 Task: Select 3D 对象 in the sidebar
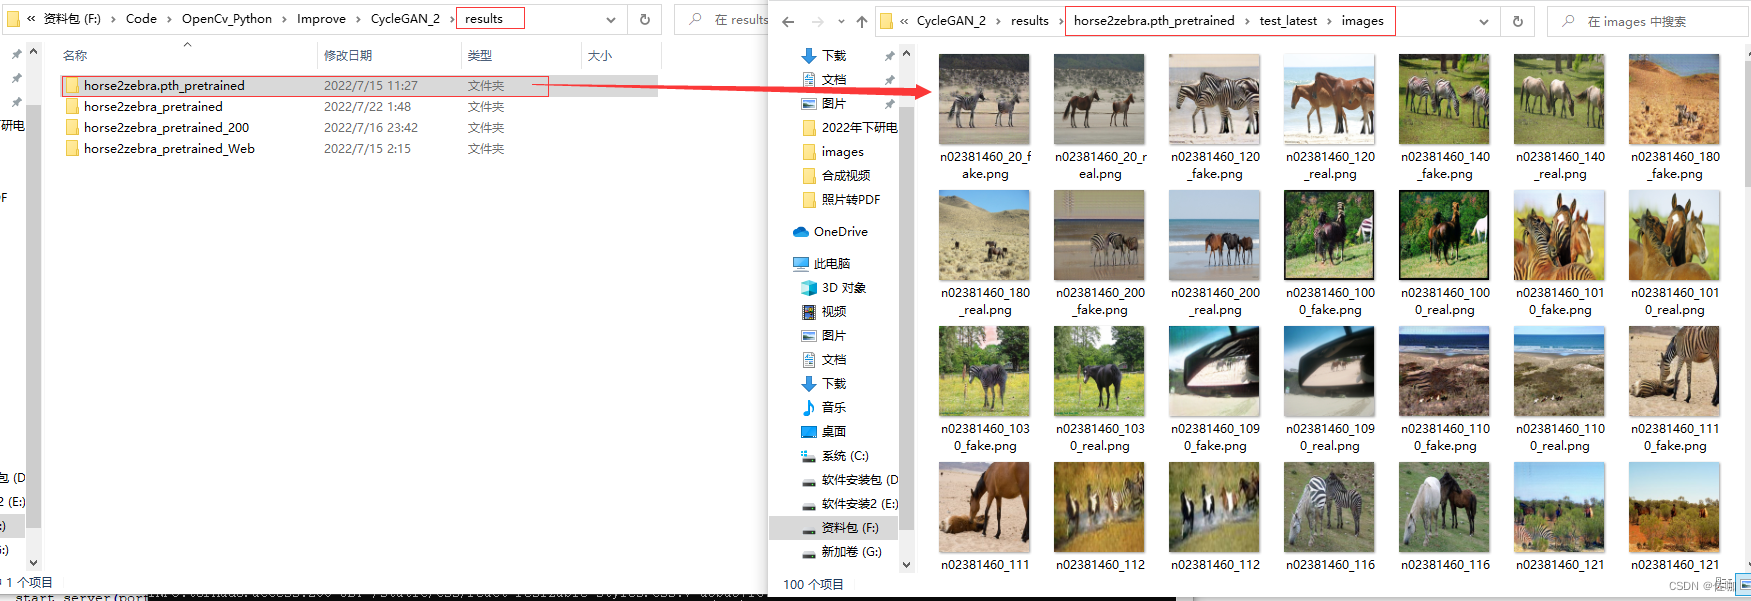tap(843, 288)
